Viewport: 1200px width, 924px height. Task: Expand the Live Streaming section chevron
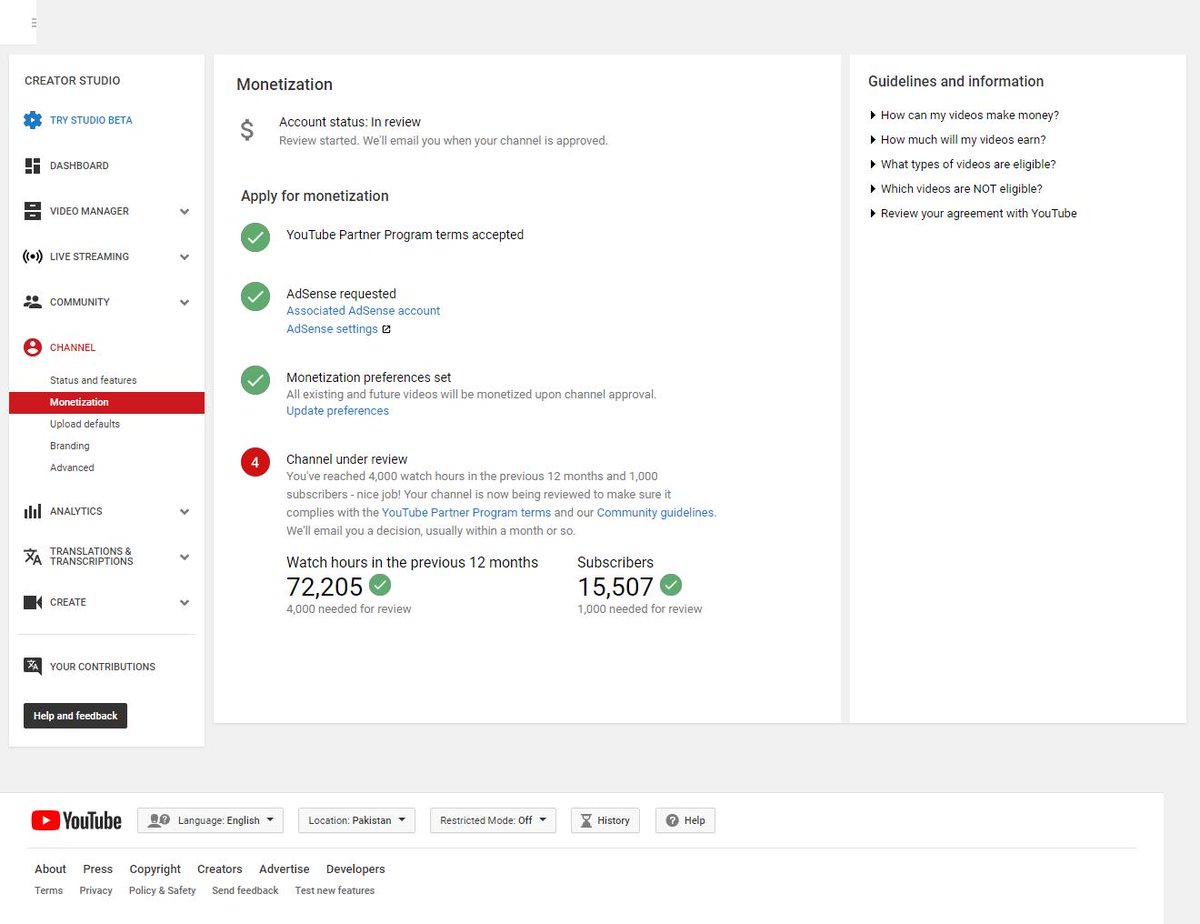click(184, 257)
